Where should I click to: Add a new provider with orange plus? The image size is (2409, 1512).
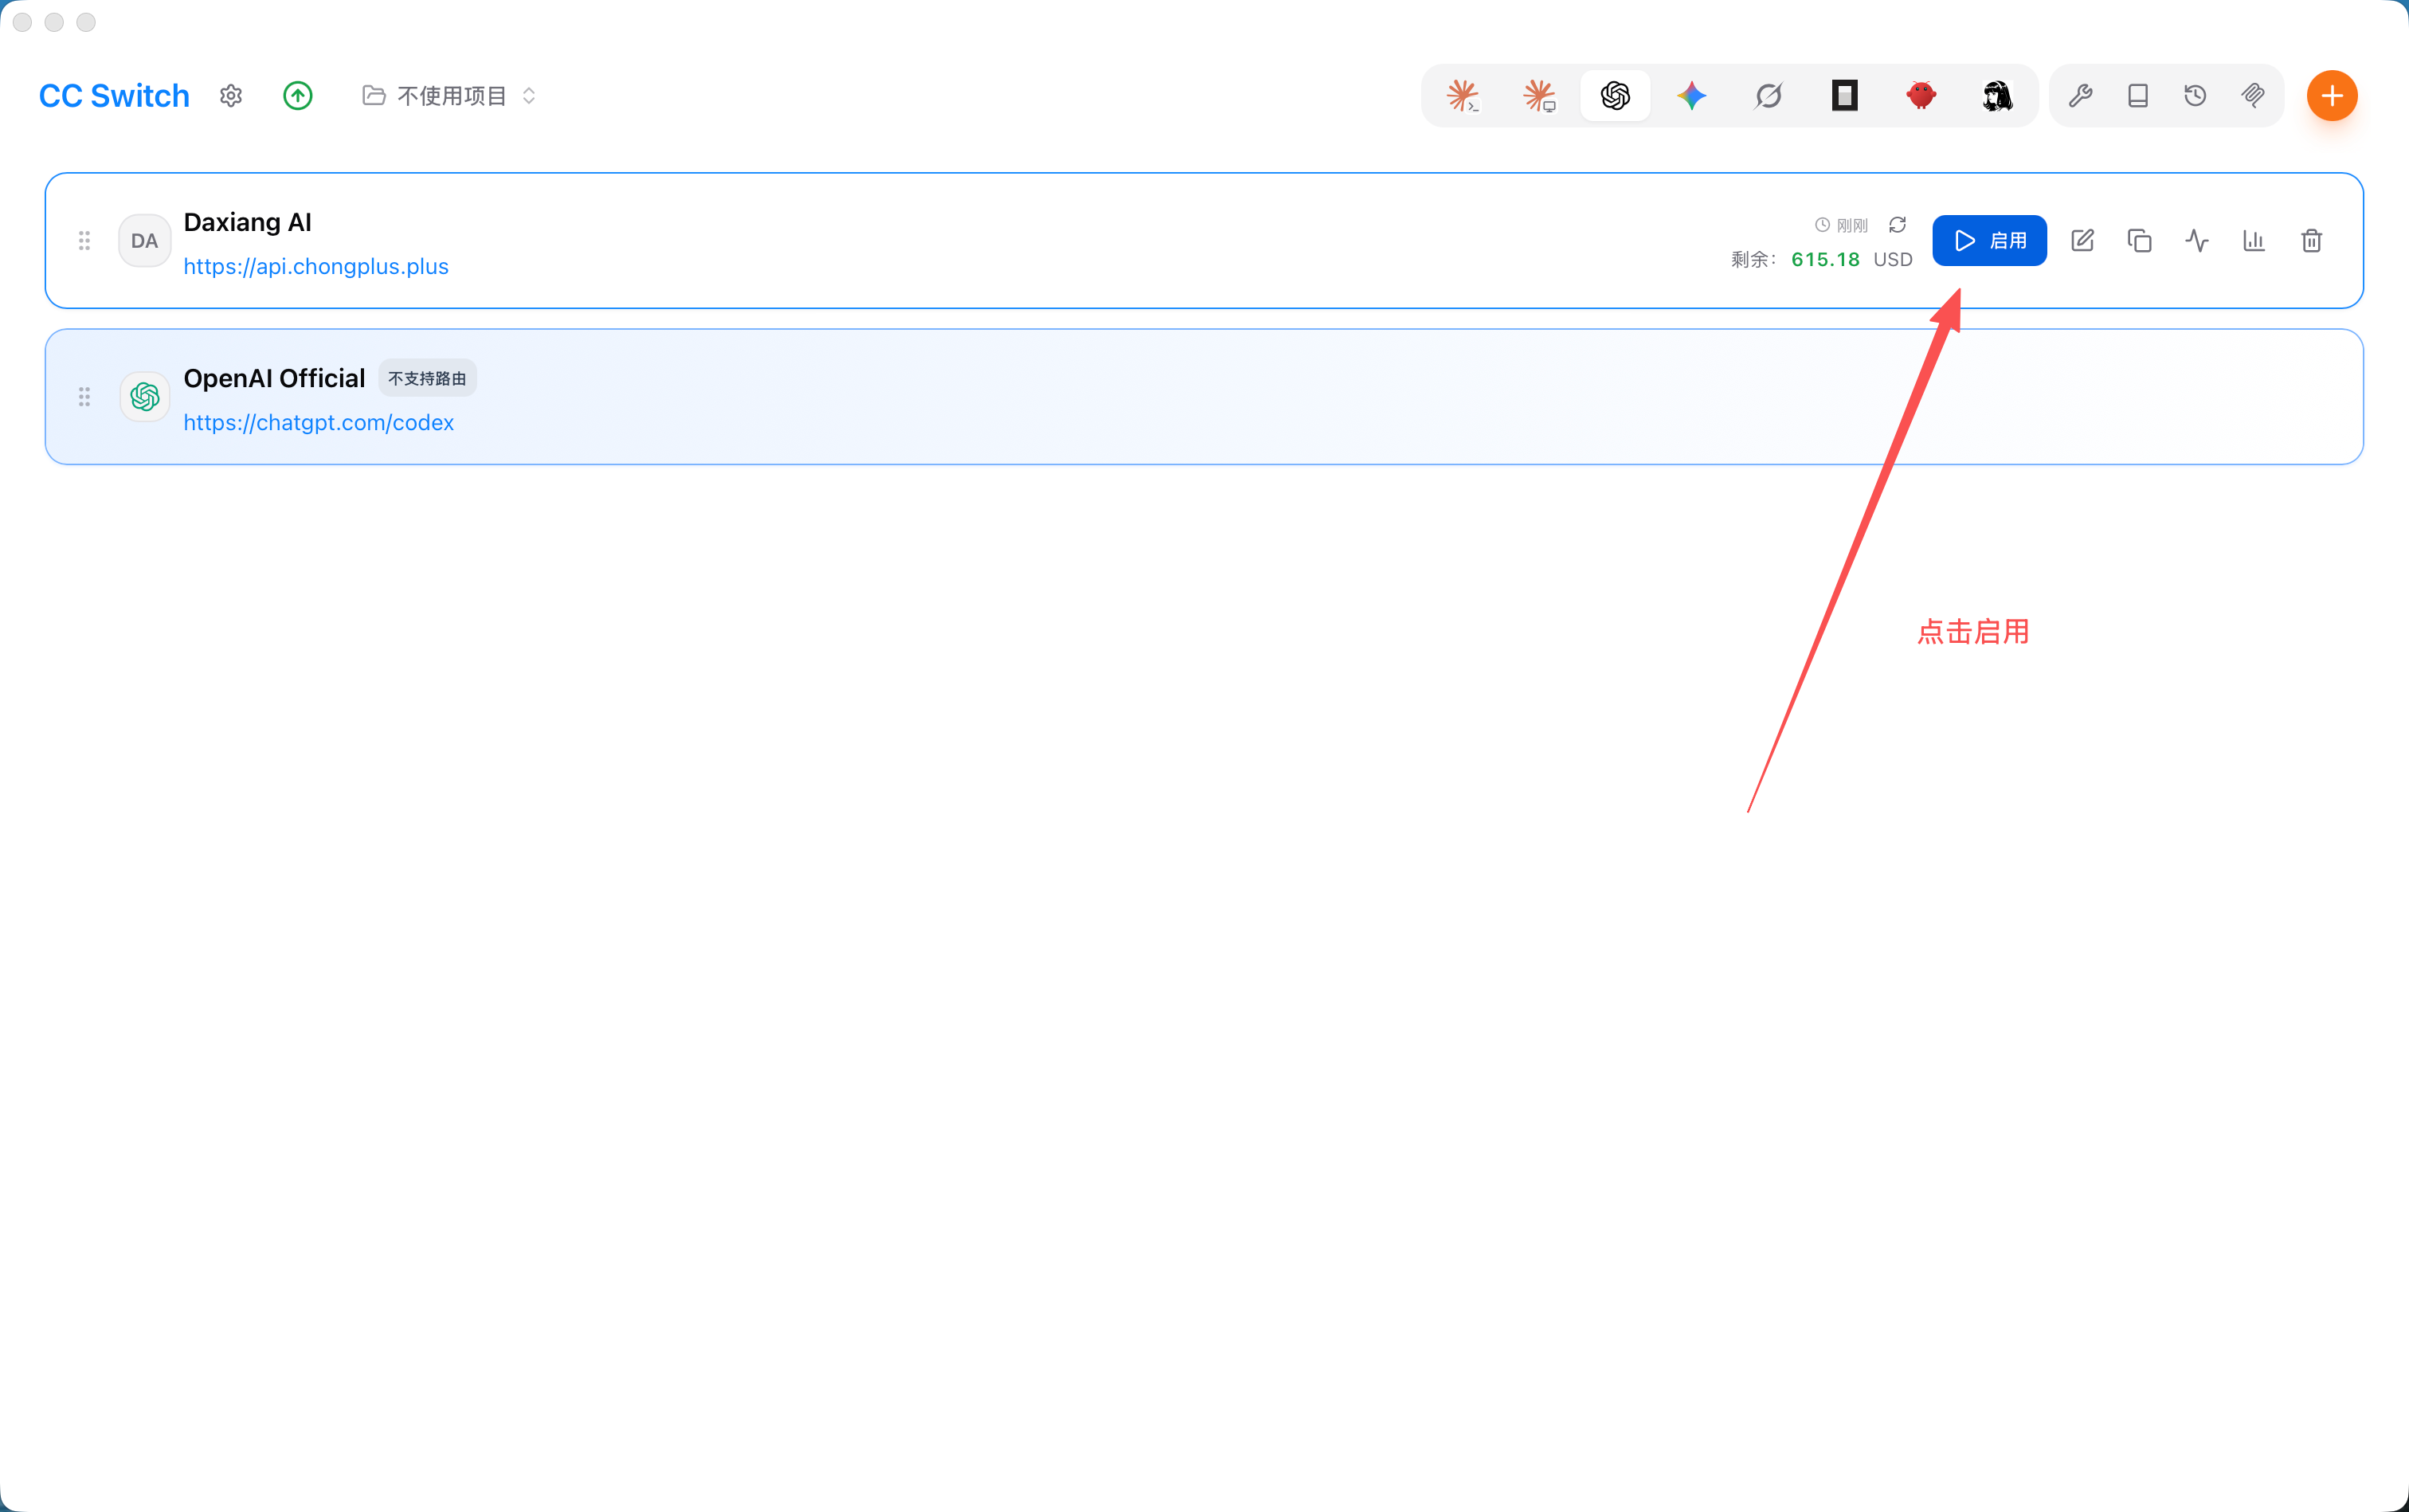coord(2332,96)
